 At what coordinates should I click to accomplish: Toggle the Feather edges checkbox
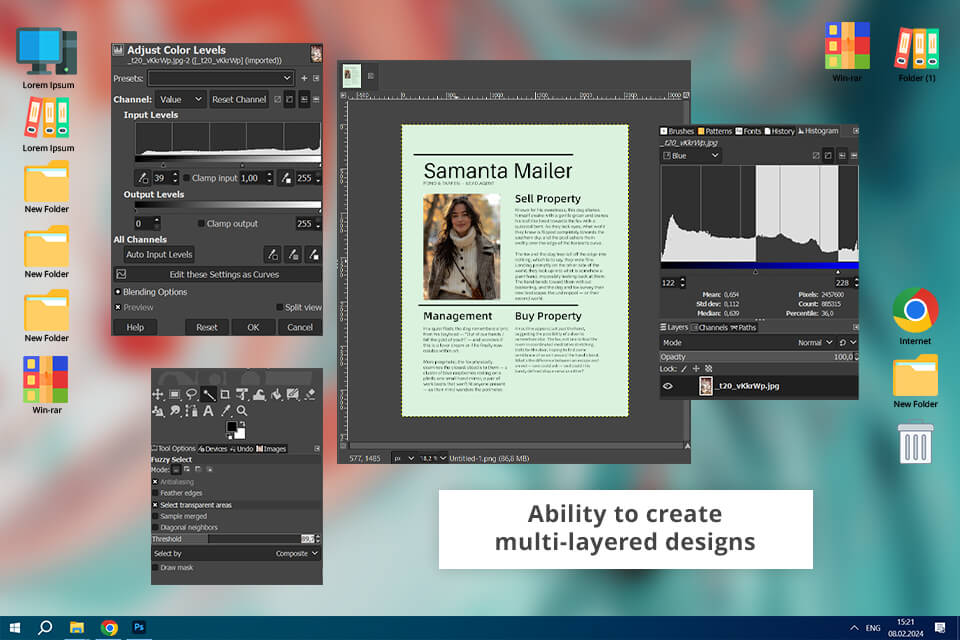click(x=156, y=494)
